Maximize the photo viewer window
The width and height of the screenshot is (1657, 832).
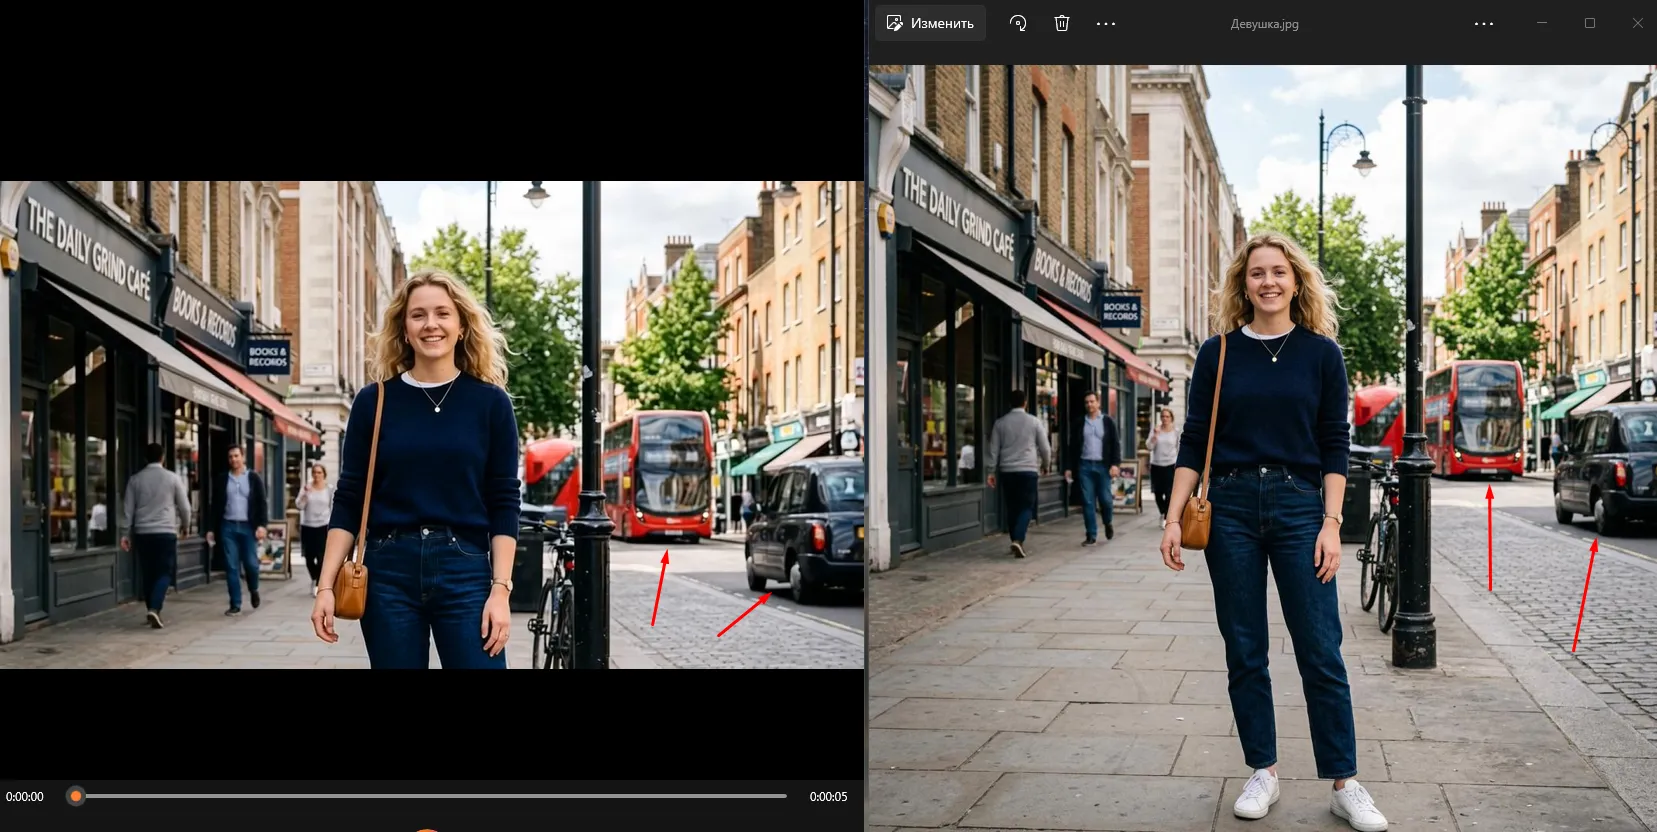pos(1590,23)
